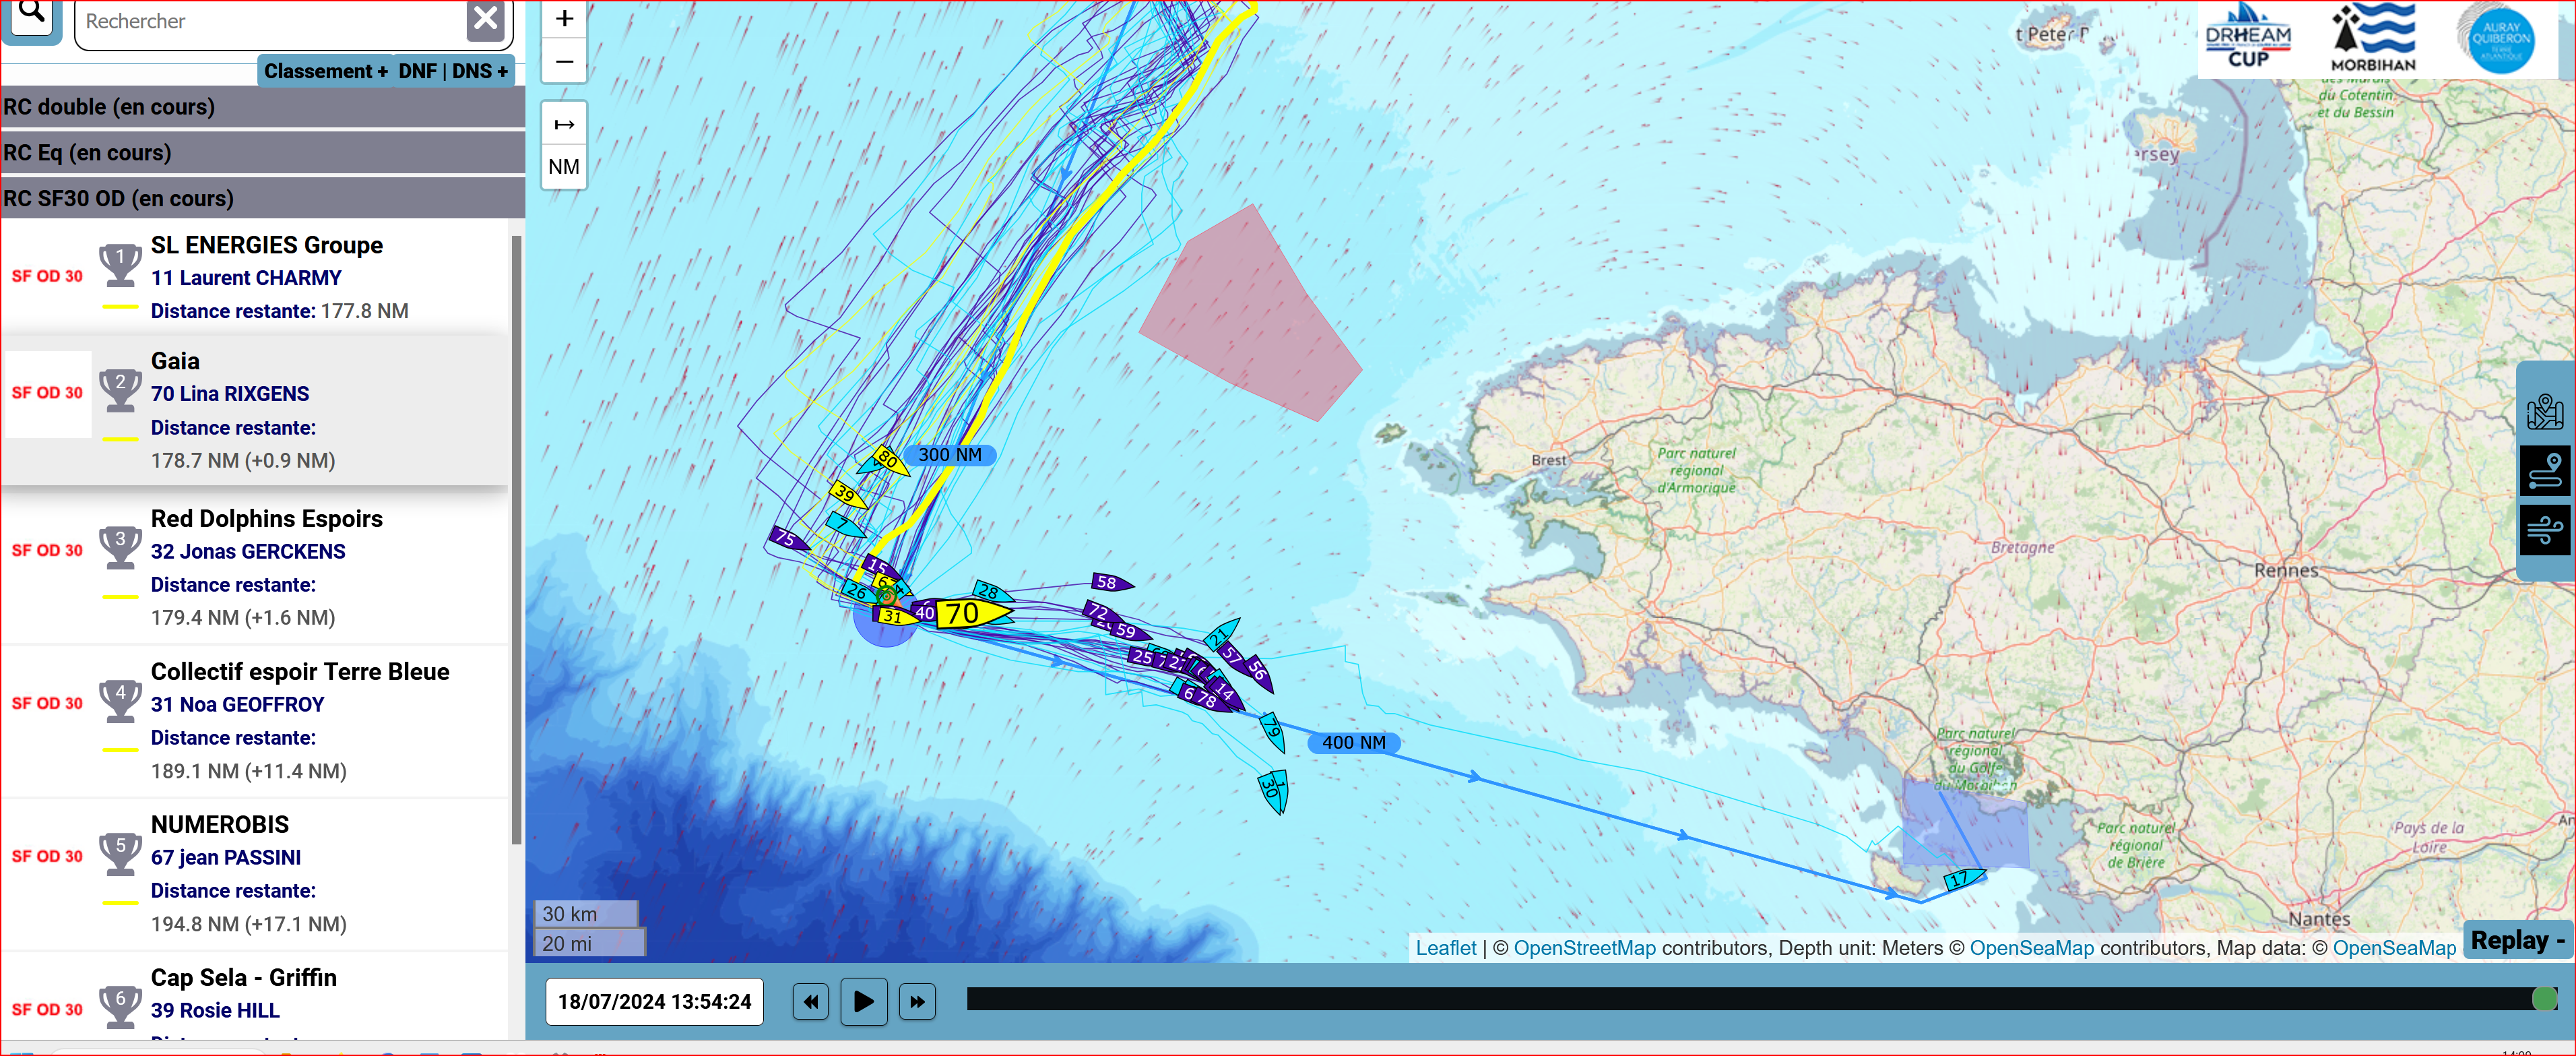Toggle the wind overlay icon
This screenshot has height=1056, width=2576.
click(x=2546, y=530)
